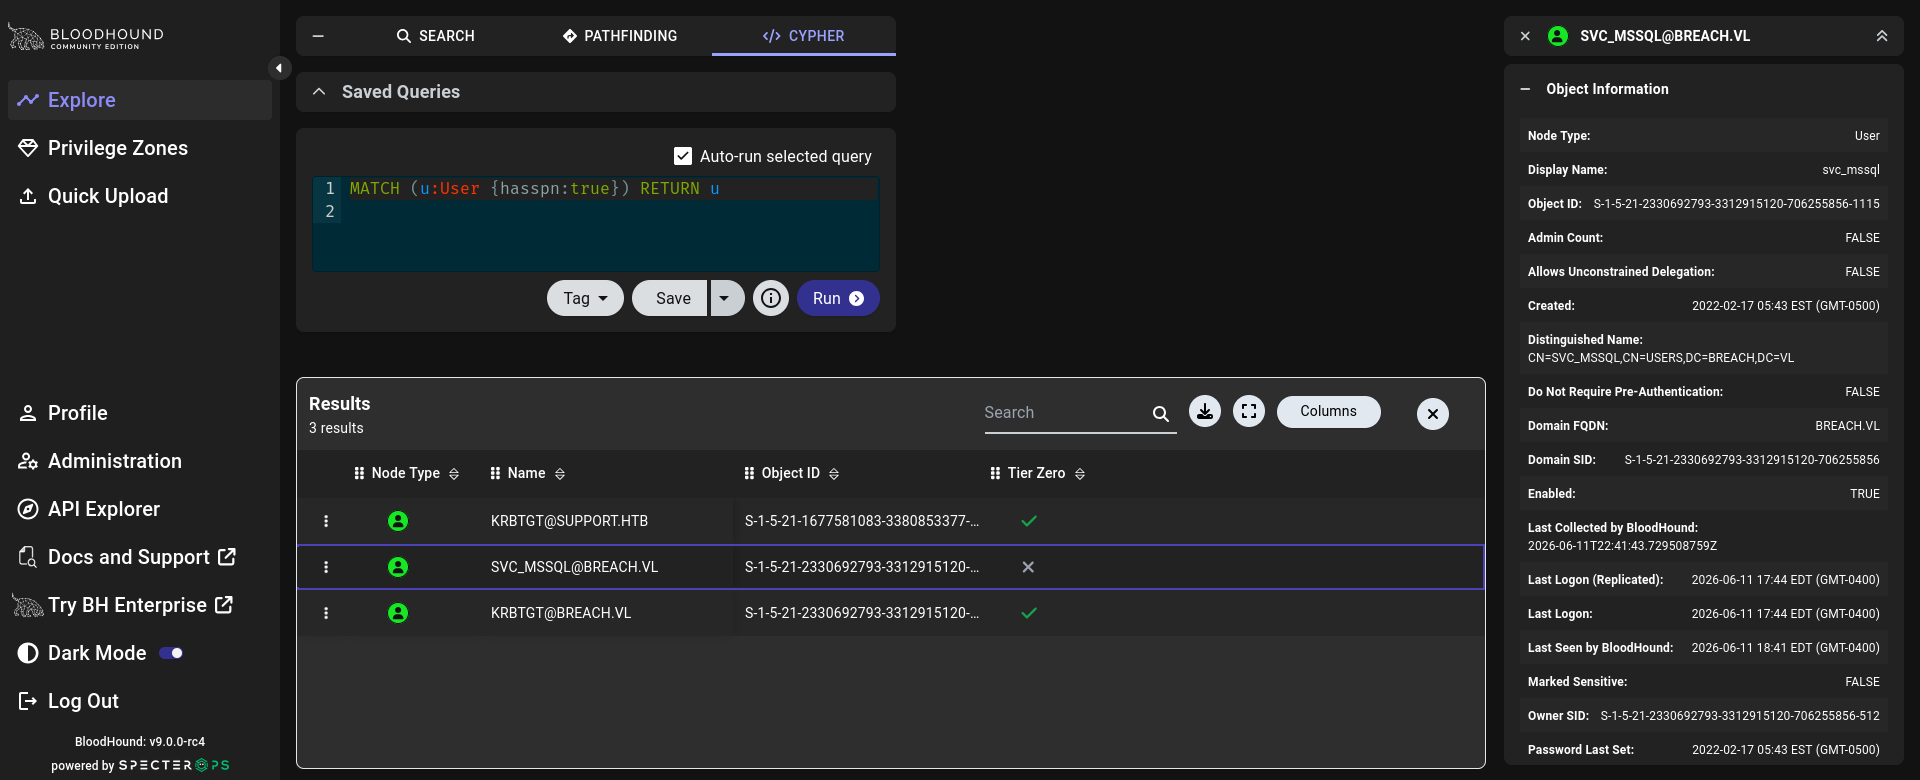Minimize the search panel with the dash icon

tap(318, 36)
